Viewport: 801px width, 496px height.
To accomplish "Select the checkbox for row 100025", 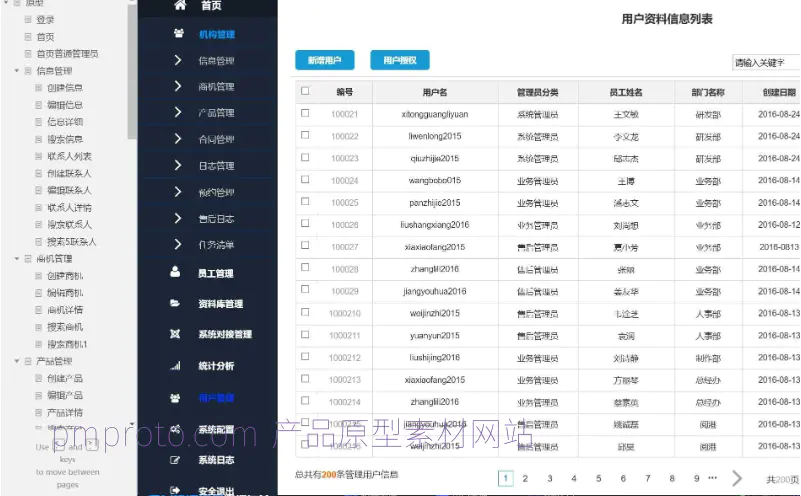I will click(305, 202).
